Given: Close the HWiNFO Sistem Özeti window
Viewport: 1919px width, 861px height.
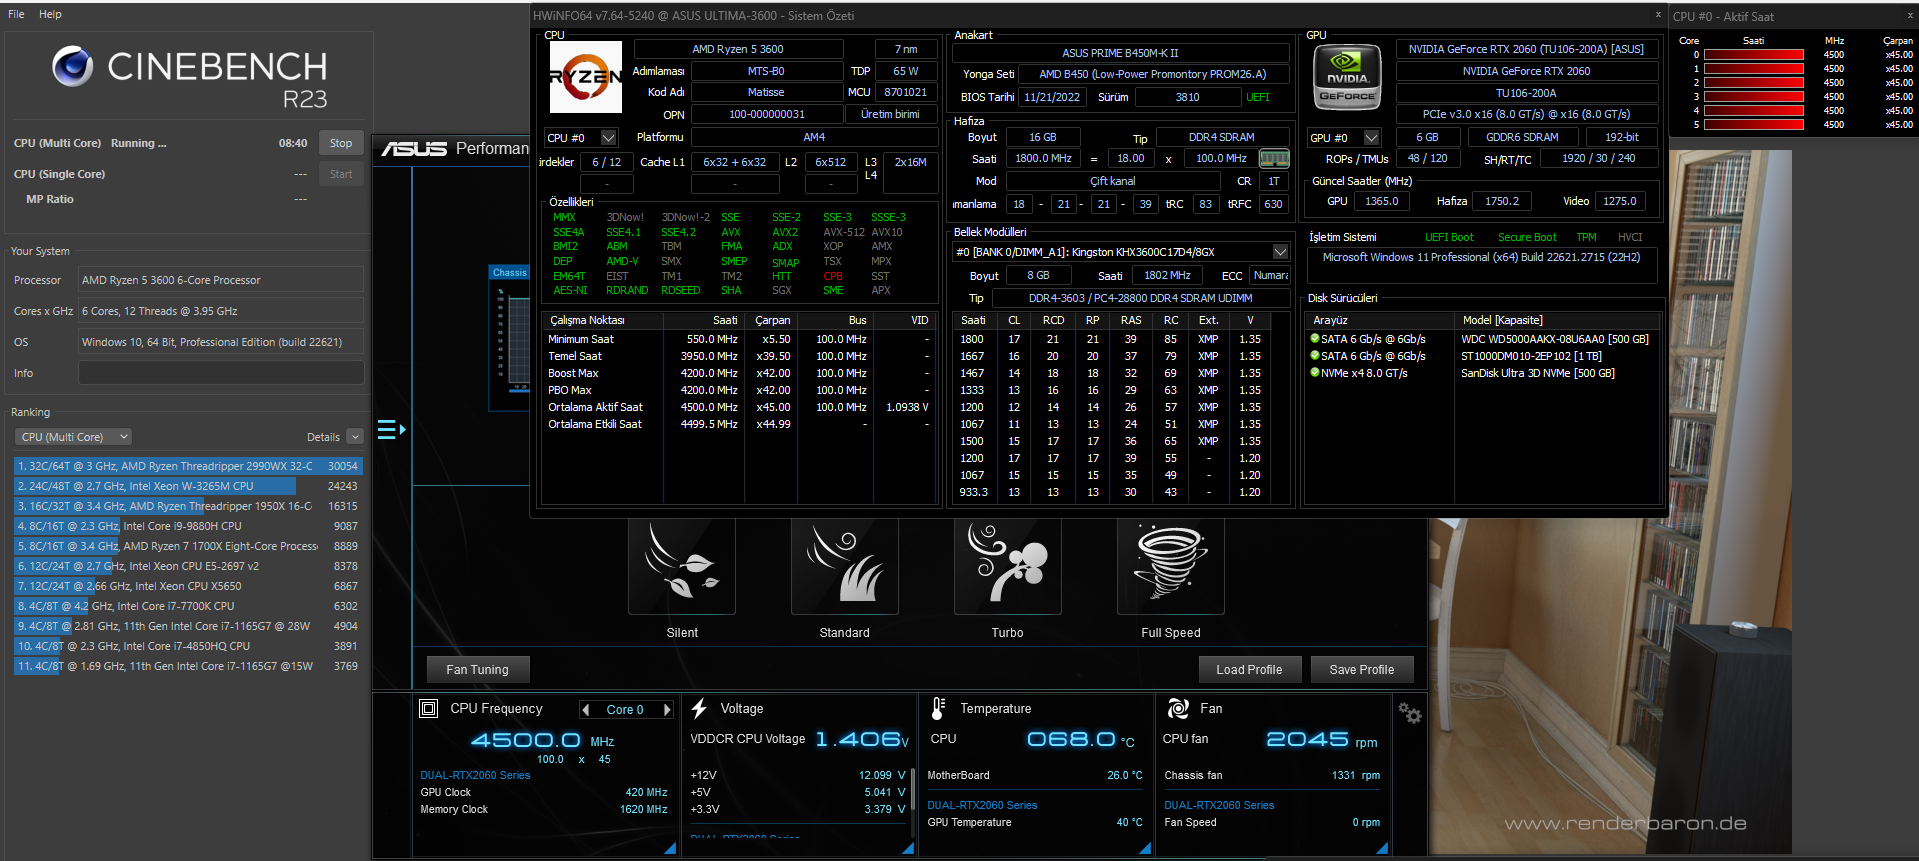Looking at the screenshot, I should (x=1658, y=15).
